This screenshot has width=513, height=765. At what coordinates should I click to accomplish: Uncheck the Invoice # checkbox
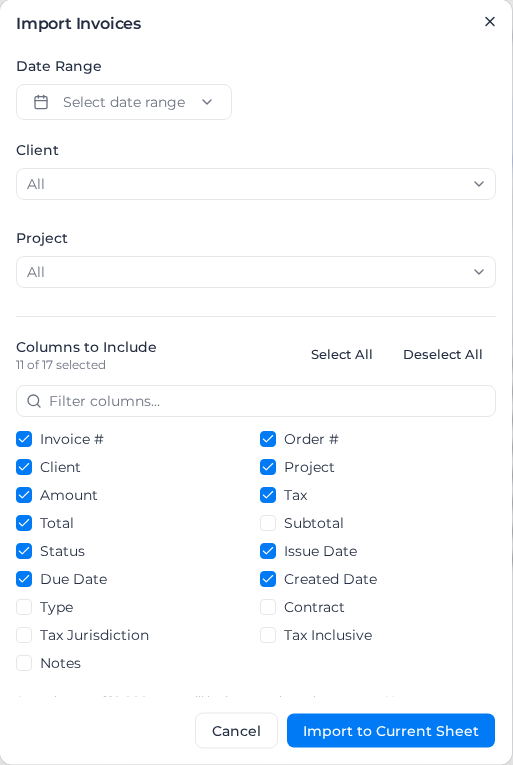[x=24, y=439]
